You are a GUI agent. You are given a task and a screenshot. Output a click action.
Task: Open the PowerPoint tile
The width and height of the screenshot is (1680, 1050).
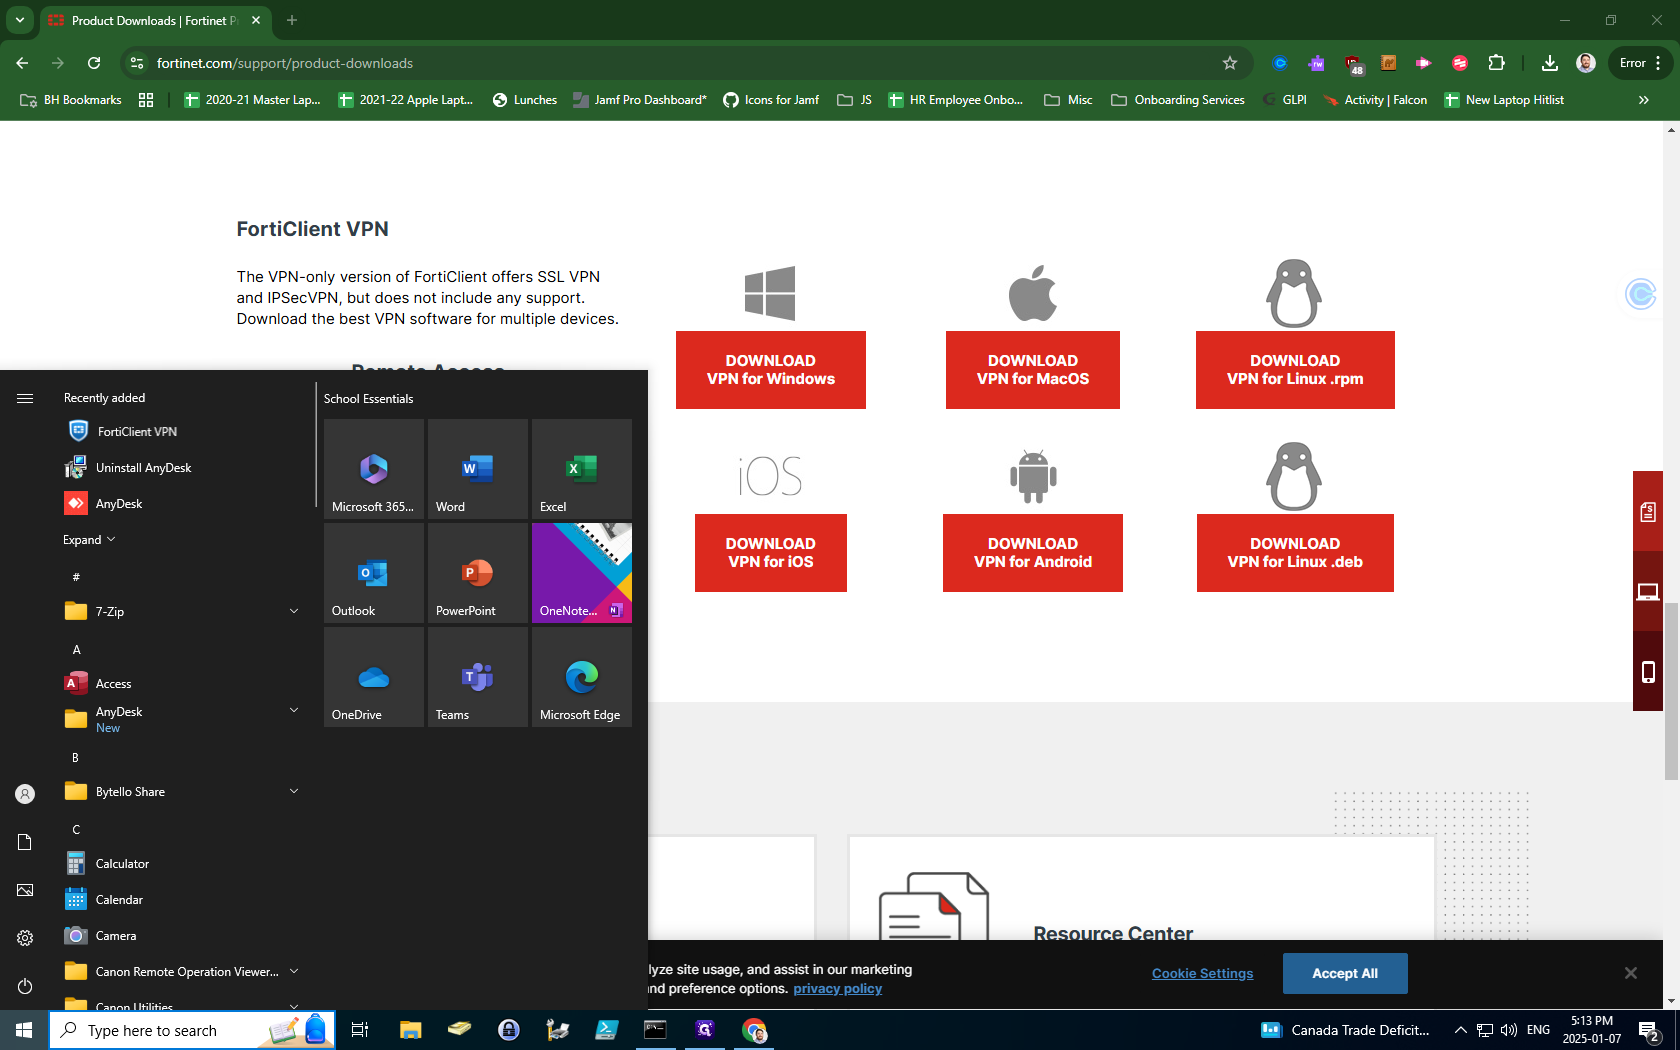coord(478,573)
